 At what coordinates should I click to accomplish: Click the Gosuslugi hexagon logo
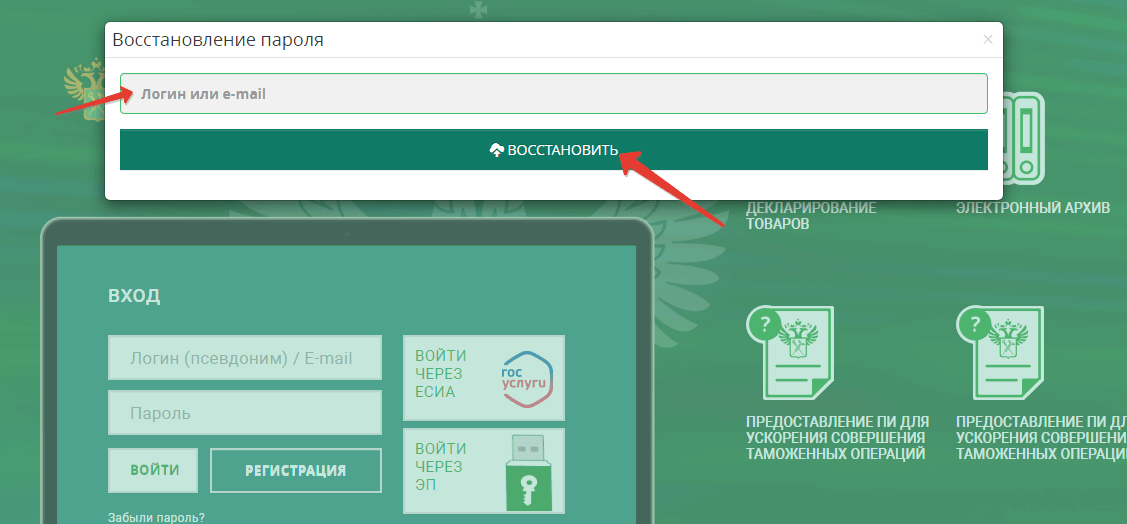(x=527, y=379)
